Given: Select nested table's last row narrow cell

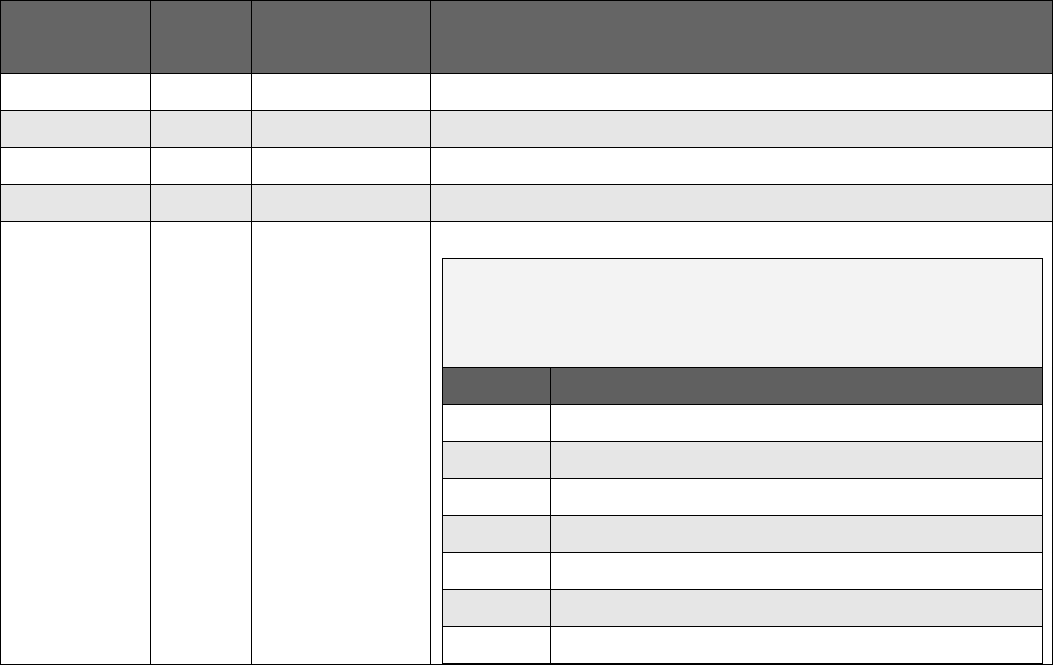Looking at the screenshot, I should (496, 644).
